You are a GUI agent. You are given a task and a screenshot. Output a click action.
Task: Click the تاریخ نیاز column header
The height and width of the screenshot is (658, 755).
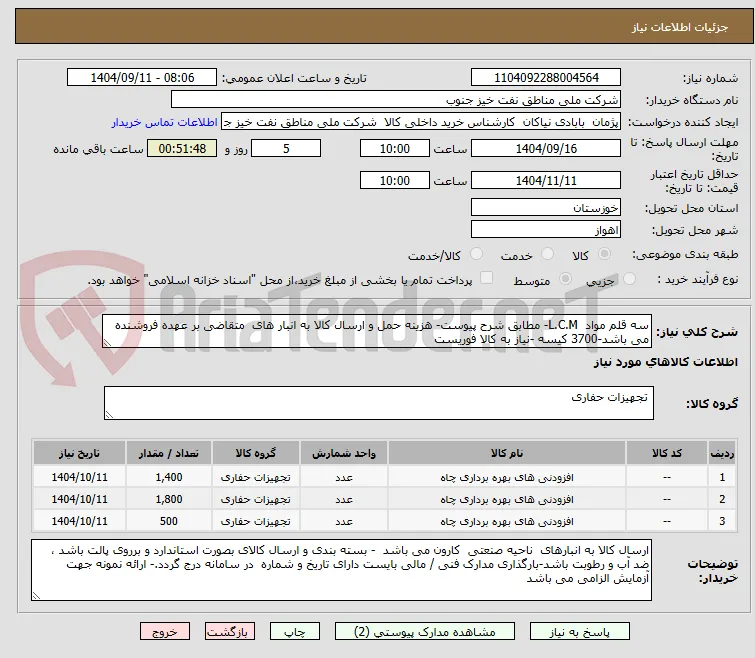(79, 453)
